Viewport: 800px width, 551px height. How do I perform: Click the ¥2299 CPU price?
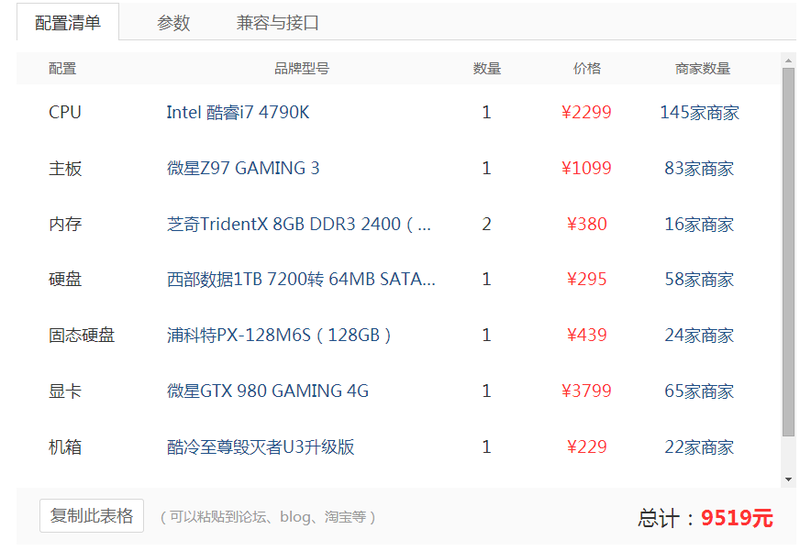[x=586, y=112]
